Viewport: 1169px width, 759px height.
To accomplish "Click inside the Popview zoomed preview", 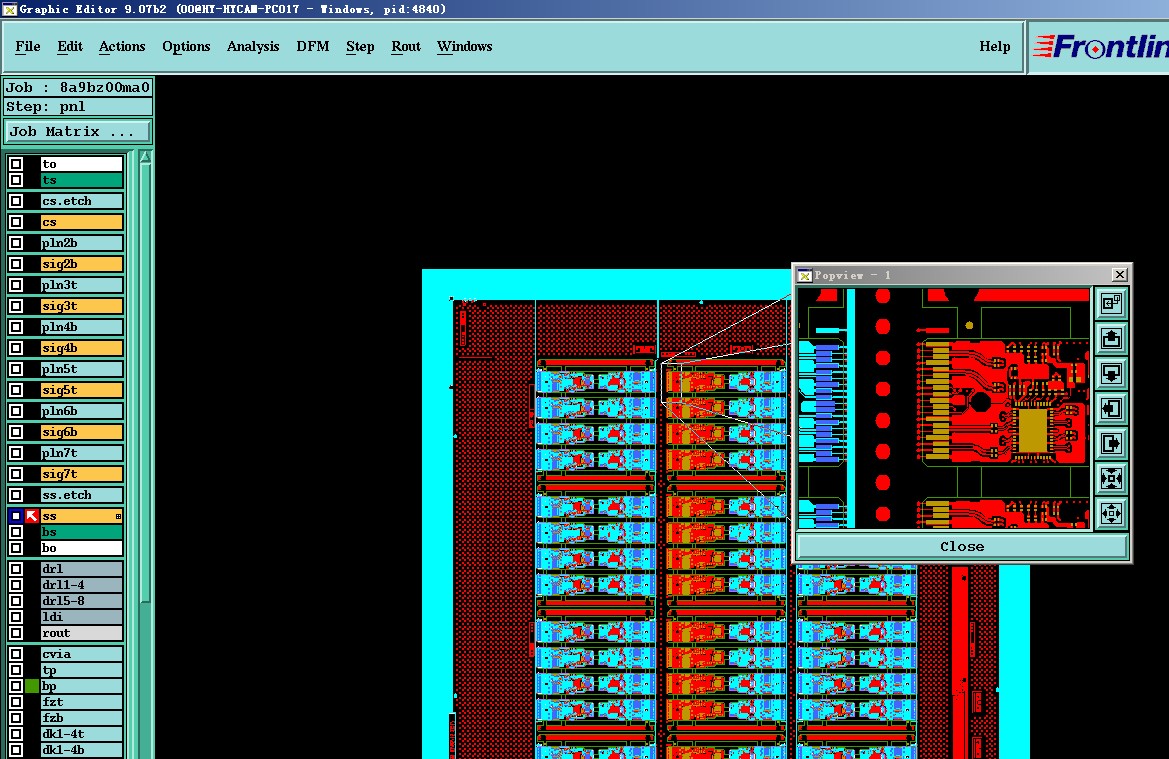I will tap(943, 409).
